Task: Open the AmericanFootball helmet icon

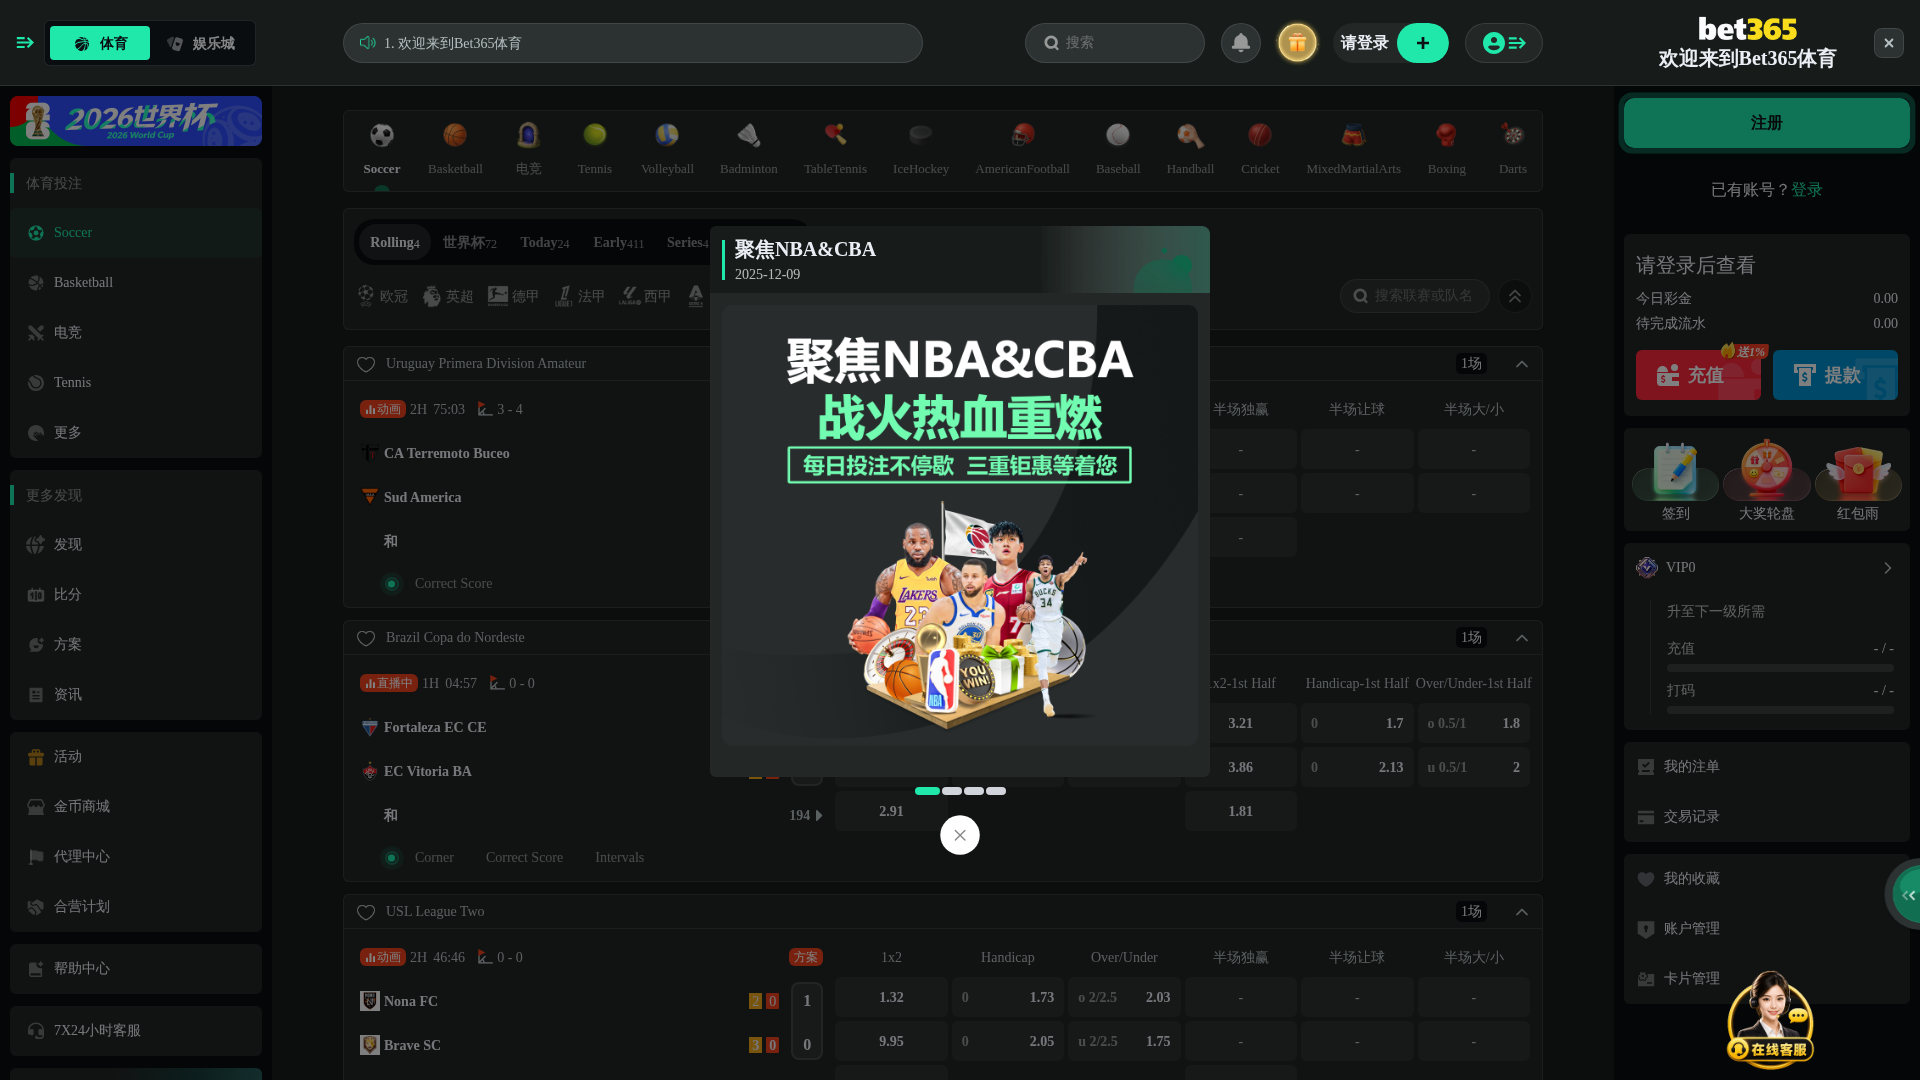Action: 1023,135
